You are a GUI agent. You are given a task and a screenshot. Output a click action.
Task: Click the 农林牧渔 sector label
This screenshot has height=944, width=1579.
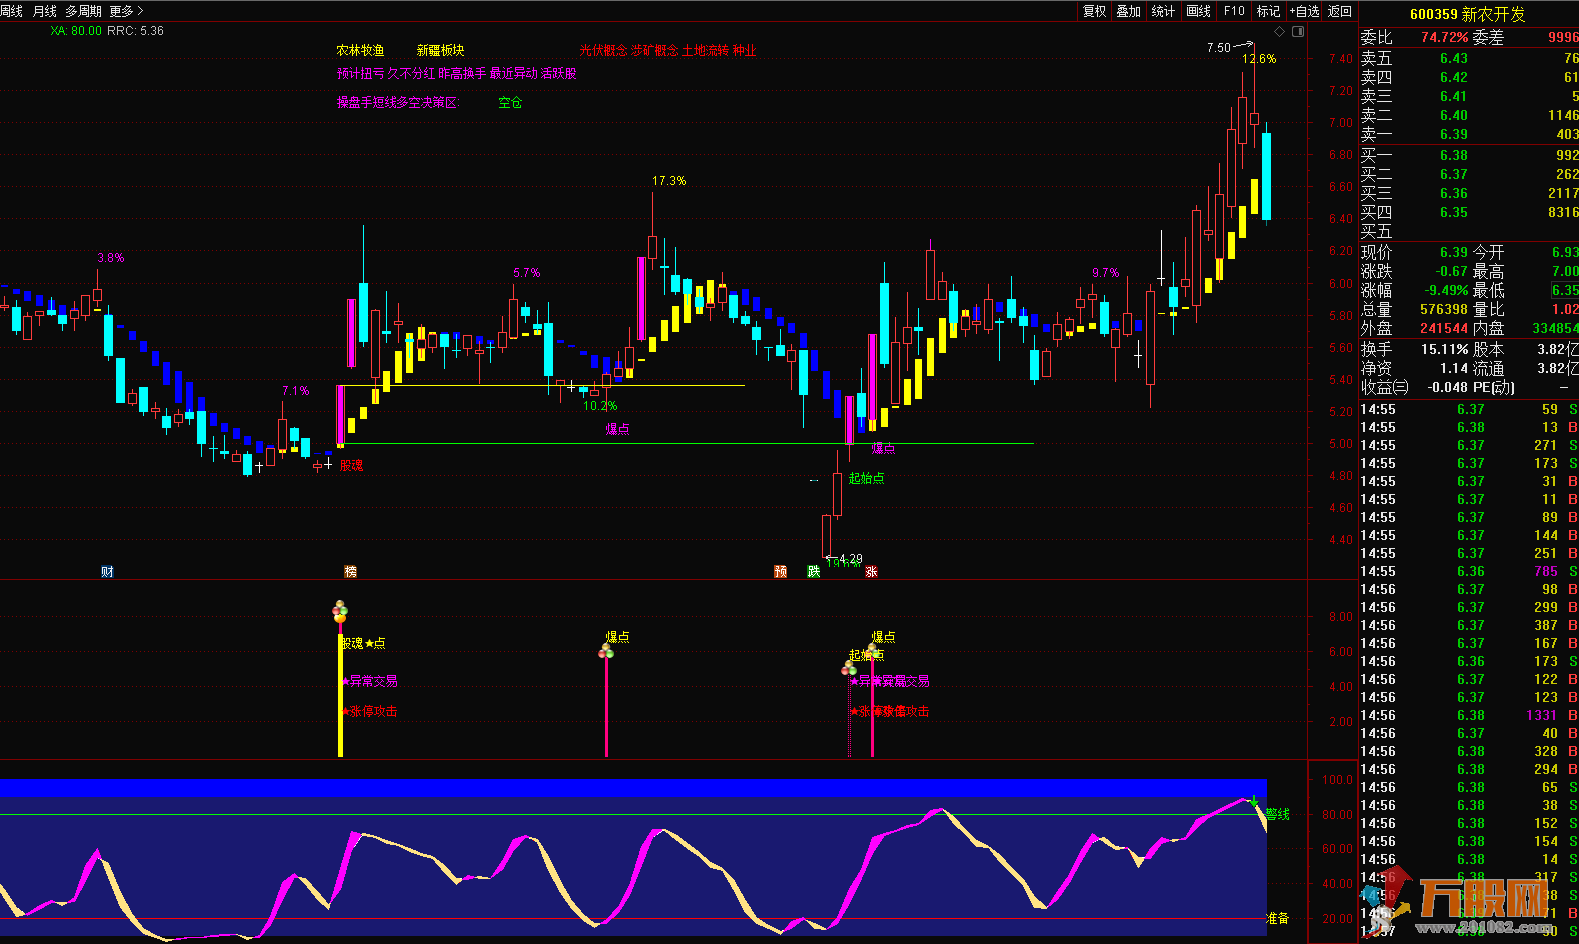pos(360,50)
